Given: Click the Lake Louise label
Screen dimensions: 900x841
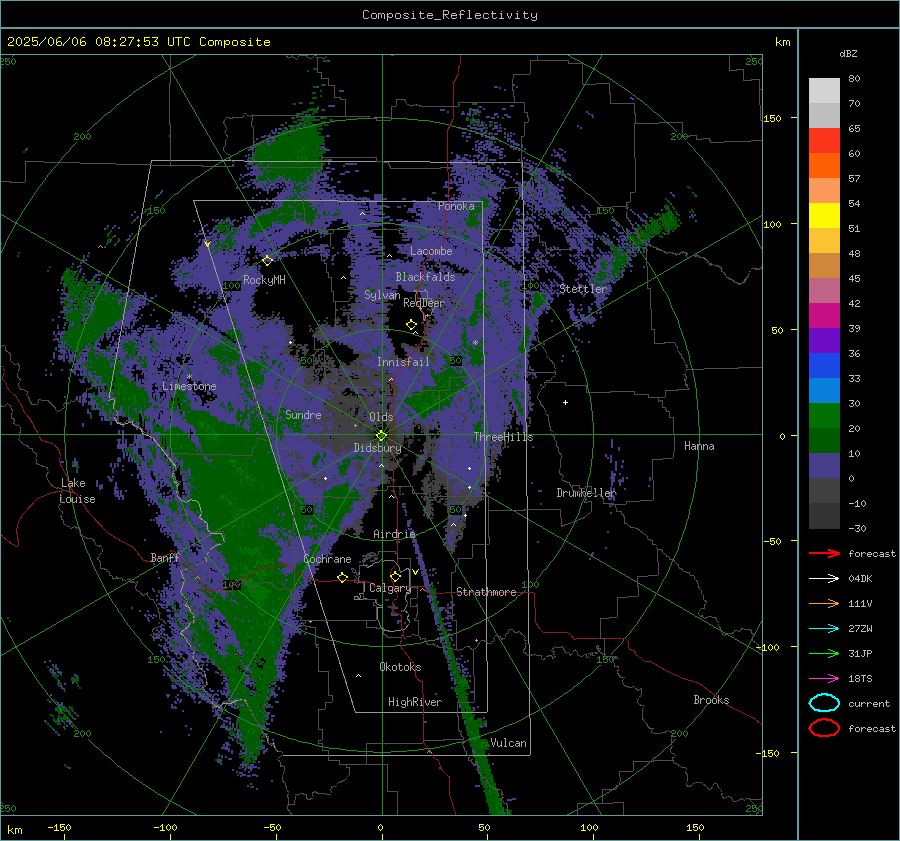Looking at the screenshot, I should tap(77, 491).
